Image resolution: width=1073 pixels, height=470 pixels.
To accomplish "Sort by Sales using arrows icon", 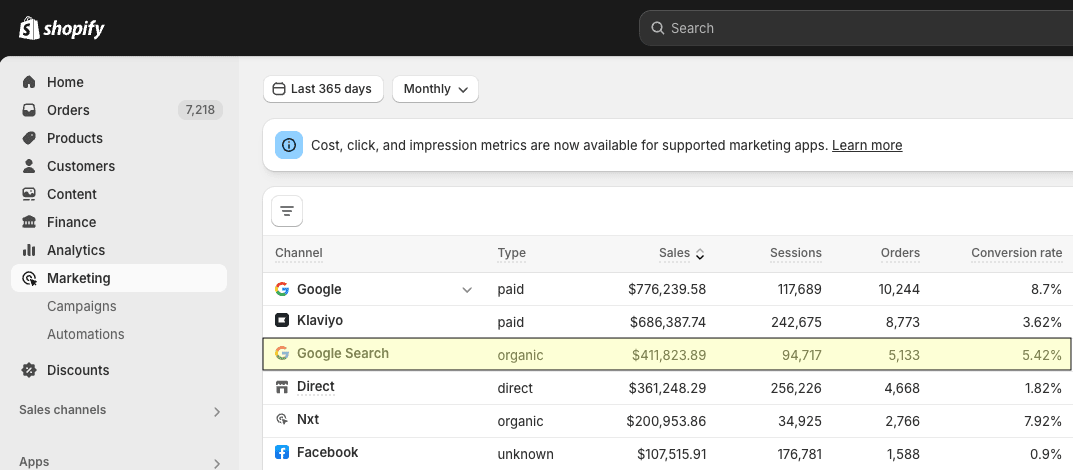I will click(699, 254).
